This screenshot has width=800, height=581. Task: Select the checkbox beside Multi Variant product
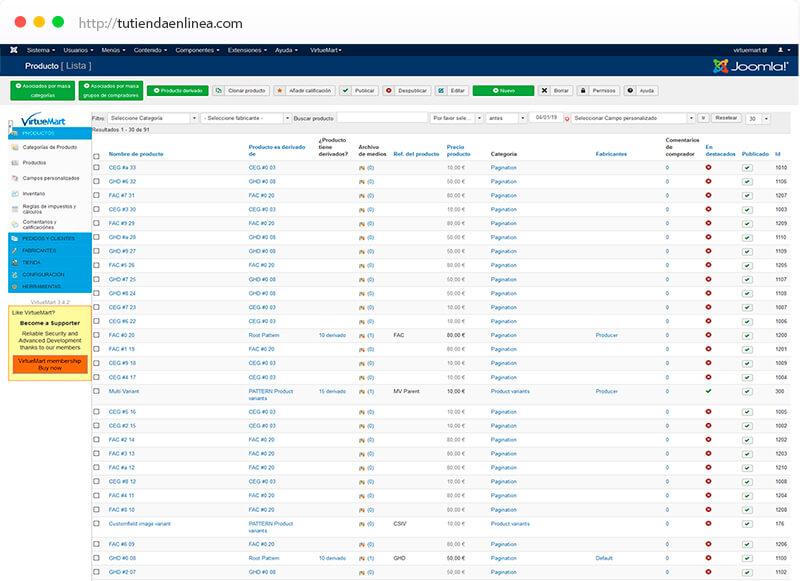[x=97, y=391]
